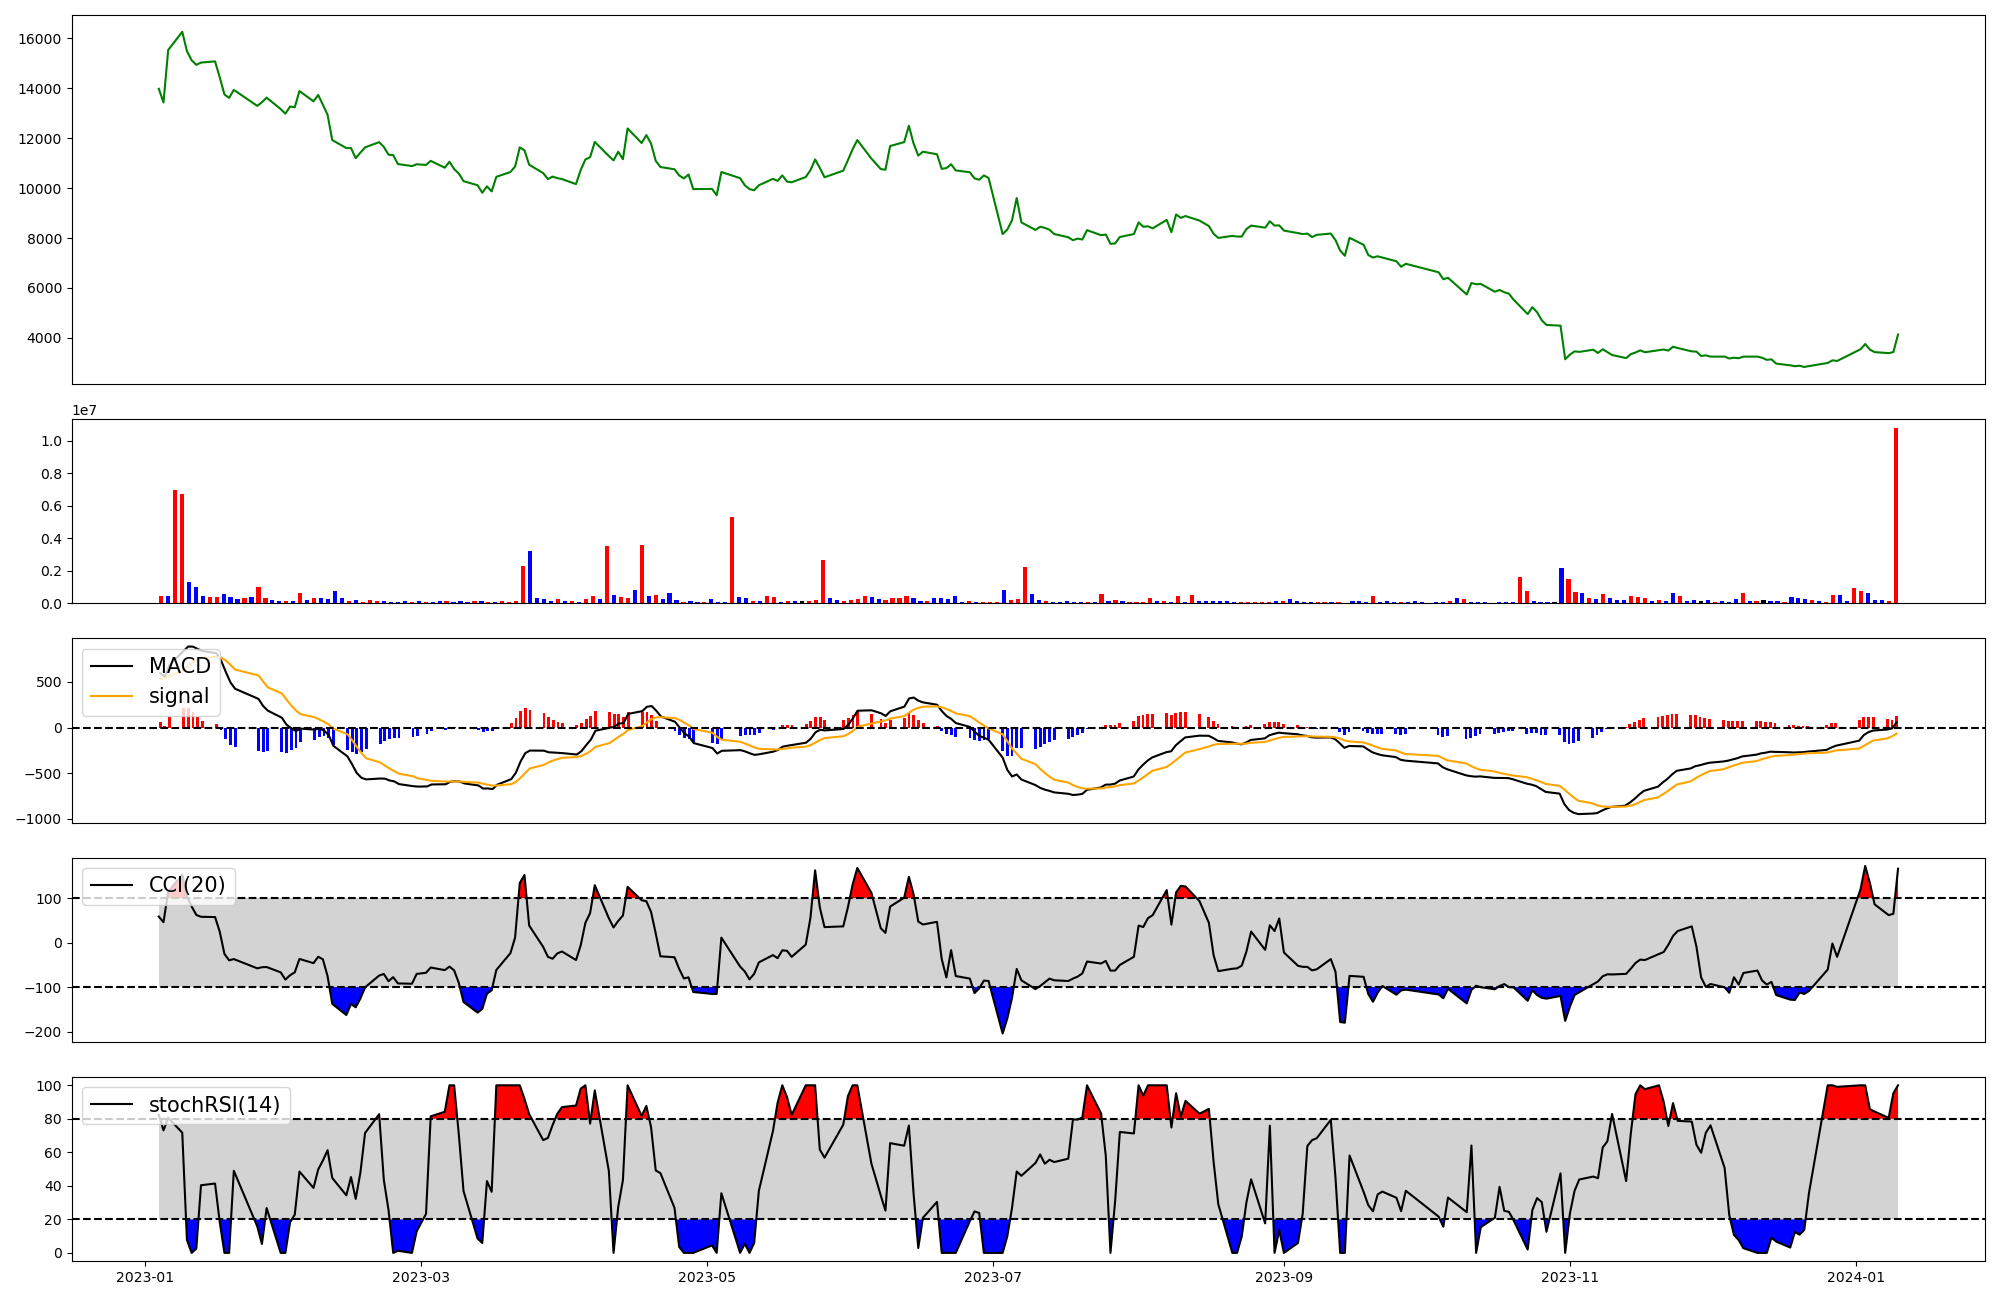Select the stochRSI(14) legend entry
The image size is (2000, 1300).
click(214, 1105)
